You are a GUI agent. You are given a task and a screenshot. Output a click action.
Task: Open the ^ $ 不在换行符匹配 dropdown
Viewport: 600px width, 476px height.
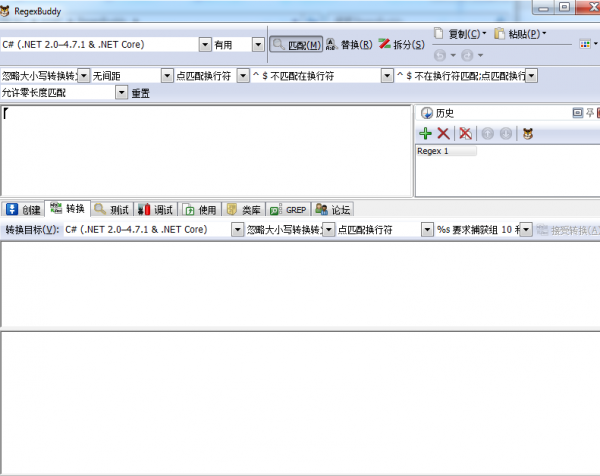[532, 76]
